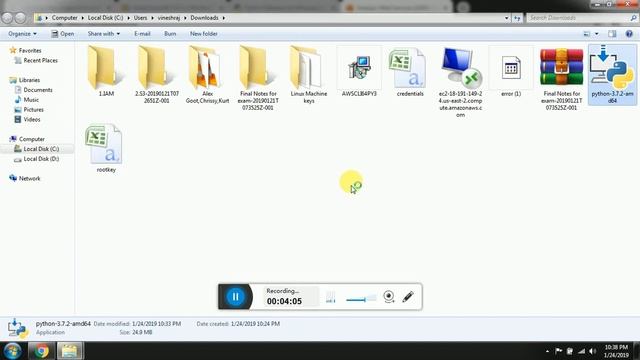Viewport: 640px width, 360px height.
Task: Open the Action Center flag icon
Action: click(x=558, y=351)
